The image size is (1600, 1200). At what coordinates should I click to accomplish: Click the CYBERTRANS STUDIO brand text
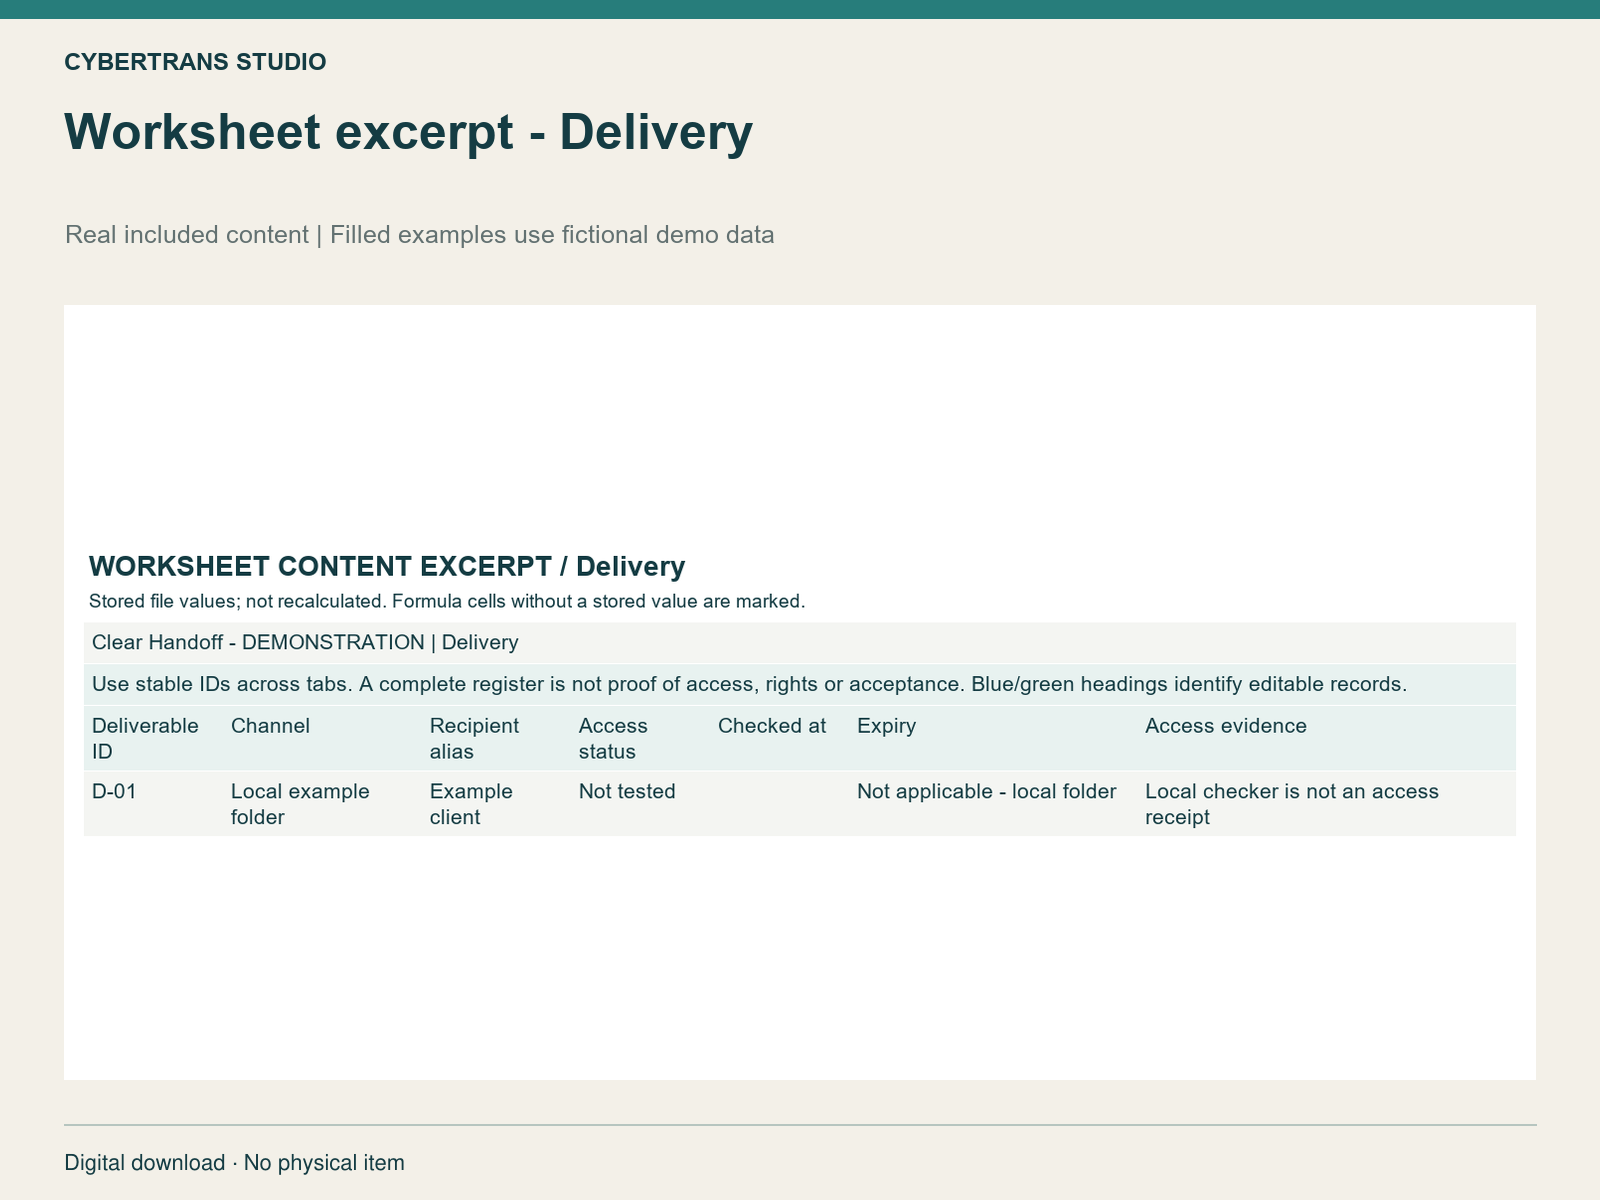(195, 62)
